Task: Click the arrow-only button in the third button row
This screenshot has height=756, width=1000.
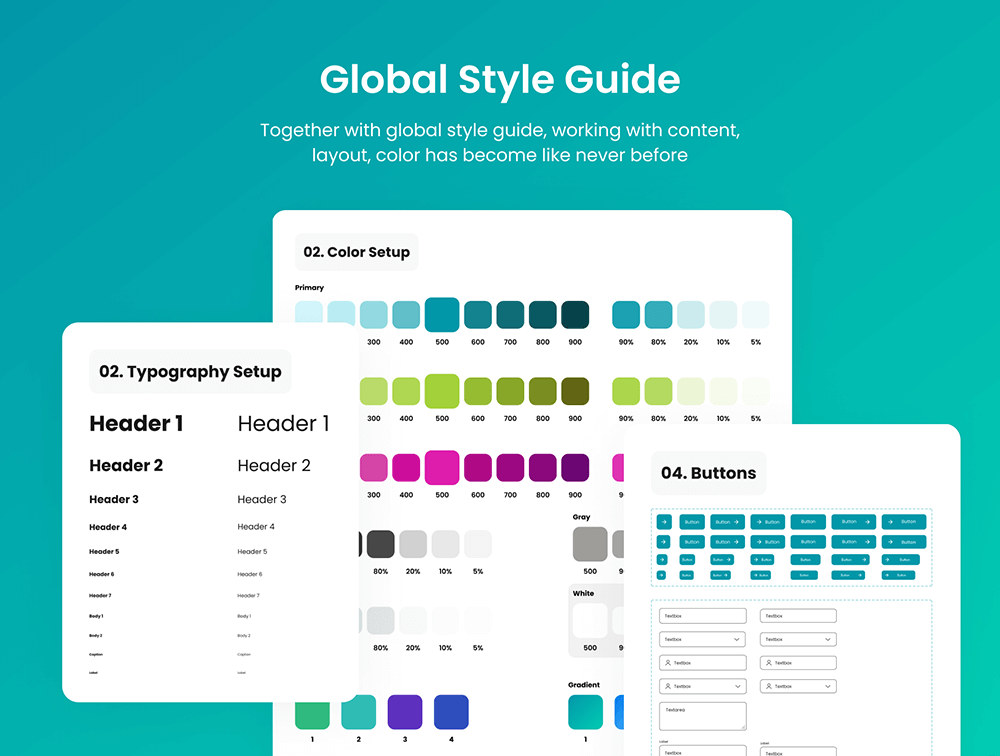Action: pyautogui.click(x=663, y=559)
